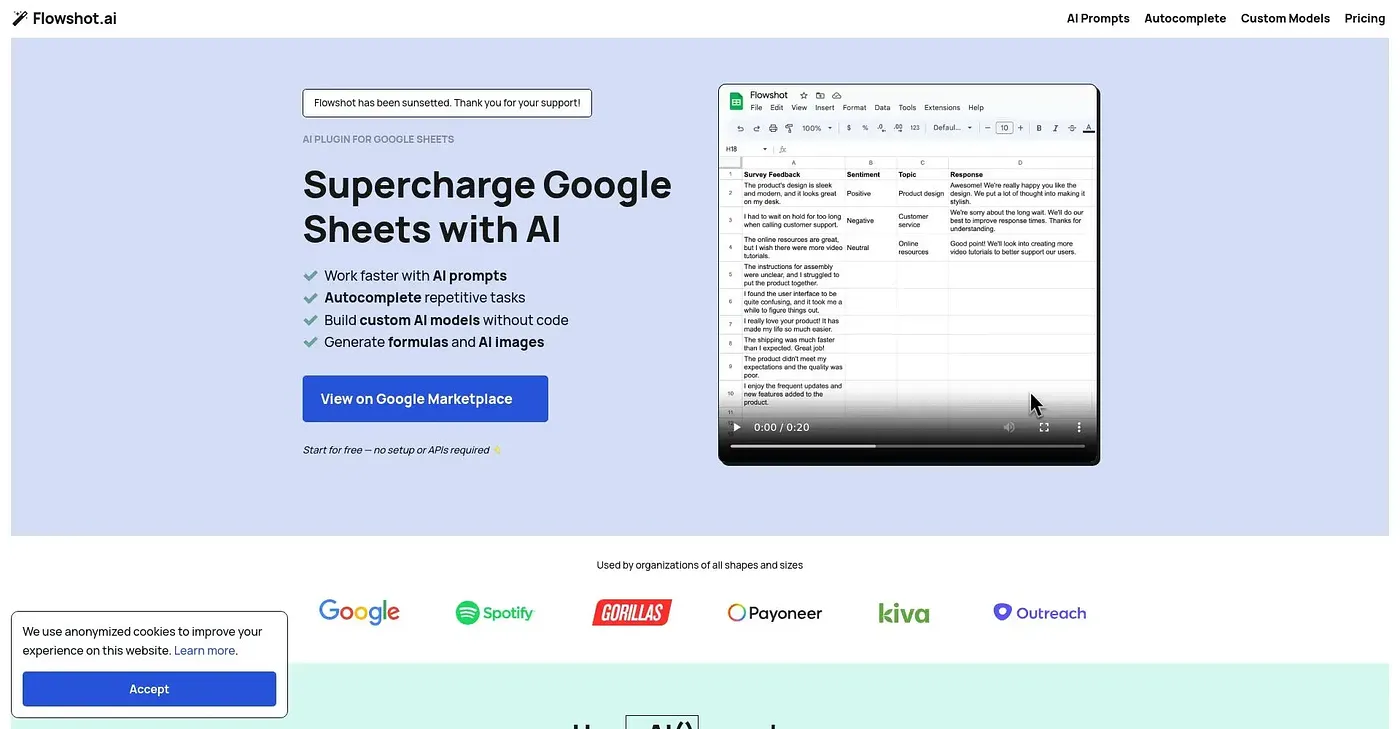Open the AI Prompts nav link
This screenshot has height=729, width=1400.
[x=1098, y=18]
